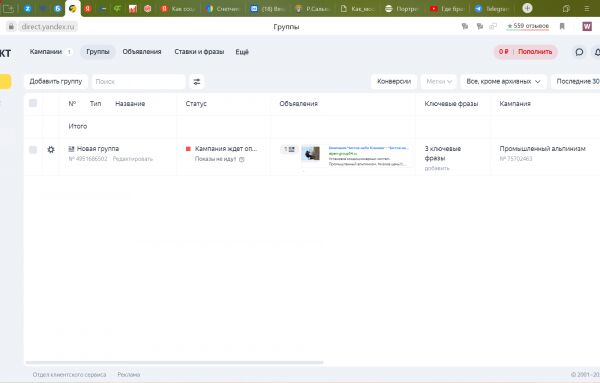Viewport: 600px width, 383px height.
Task: Open gear settings for Новая группа row
Action: (x=51, y=150)
